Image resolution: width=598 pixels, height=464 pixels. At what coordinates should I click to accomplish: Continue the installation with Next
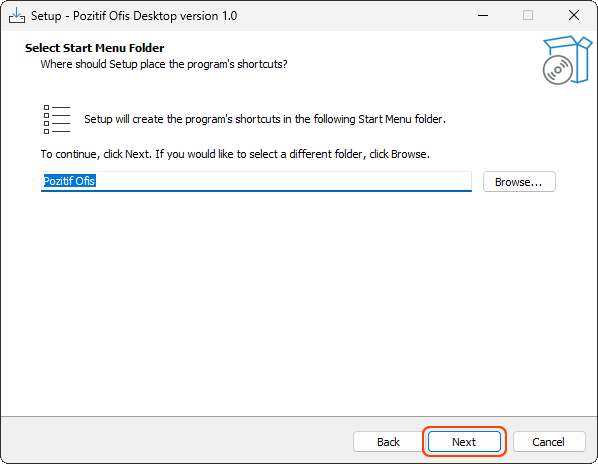464,442
